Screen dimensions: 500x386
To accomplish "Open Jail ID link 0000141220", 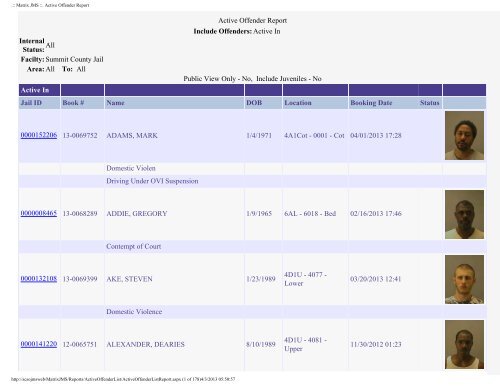I will (x=39, y=344).
